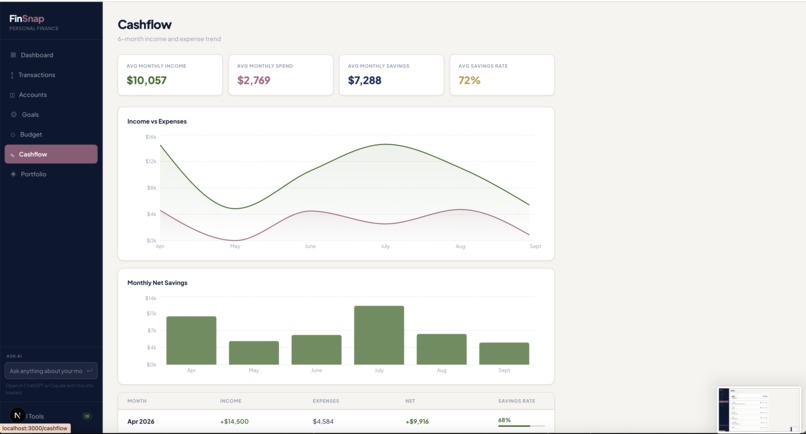Click the Sept bar in Monthly Net Savings

(x=504, y=353)
